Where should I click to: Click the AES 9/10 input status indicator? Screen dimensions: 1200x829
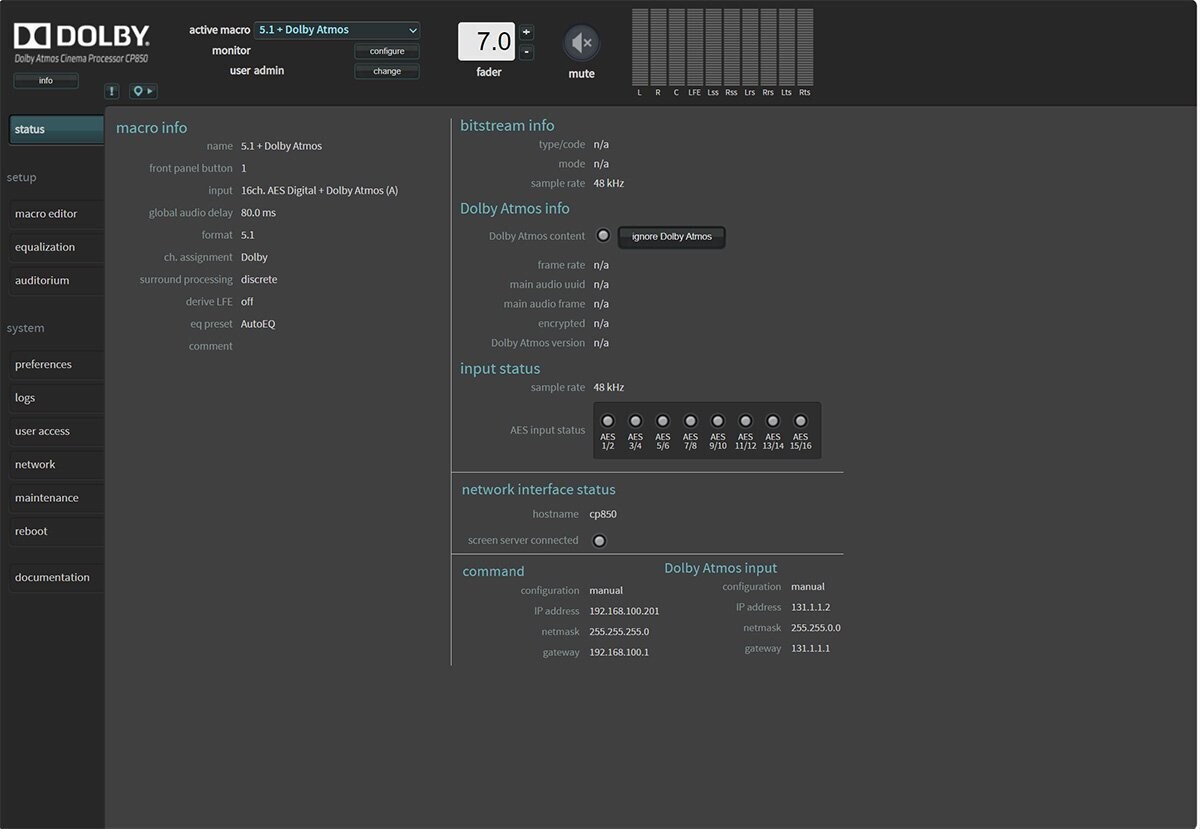(x=718, y=421)
